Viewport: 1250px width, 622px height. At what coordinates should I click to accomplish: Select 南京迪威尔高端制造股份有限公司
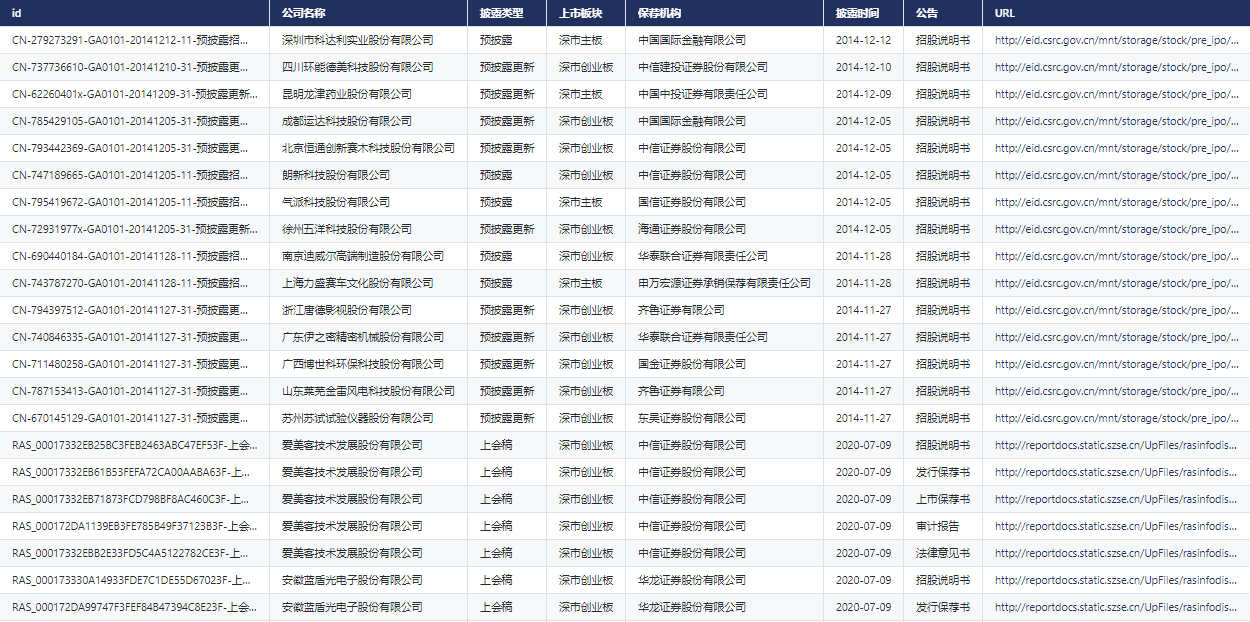click(x=363, y=256)
